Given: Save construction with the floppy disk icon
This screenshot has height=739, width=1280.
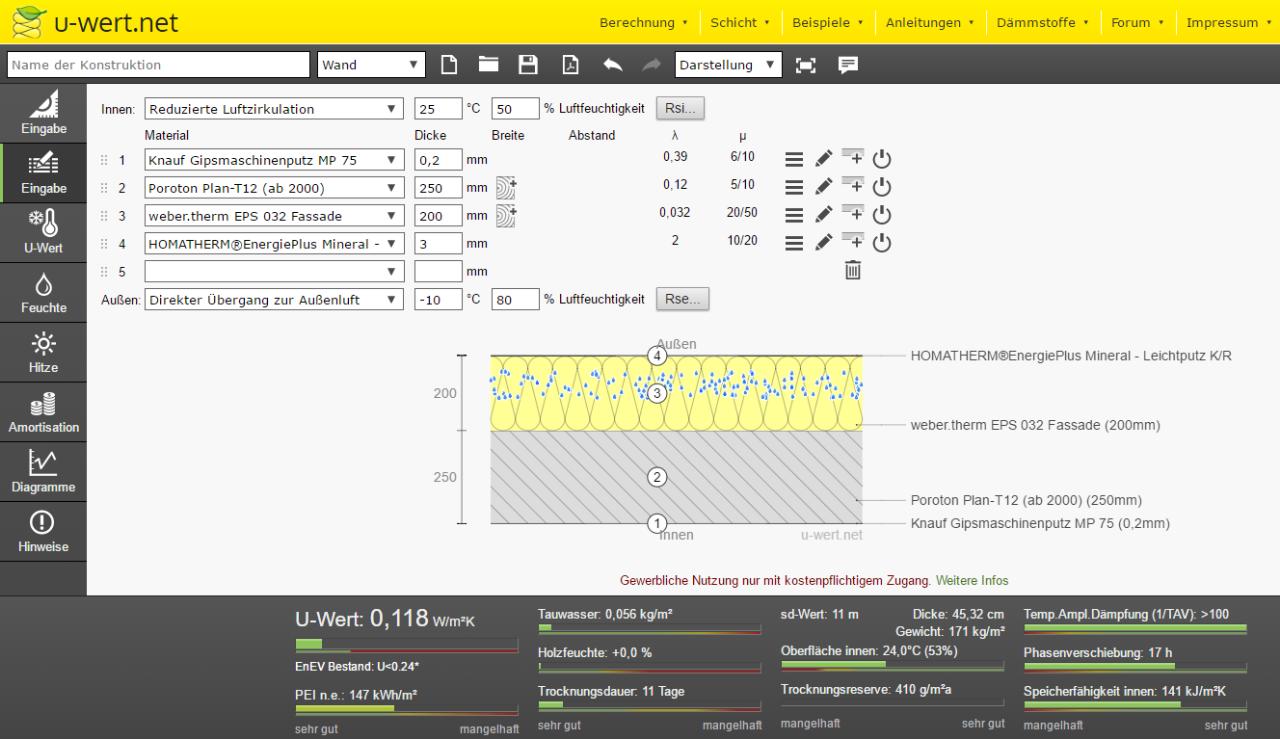Looking at the screenshot, I should [528, 65].
